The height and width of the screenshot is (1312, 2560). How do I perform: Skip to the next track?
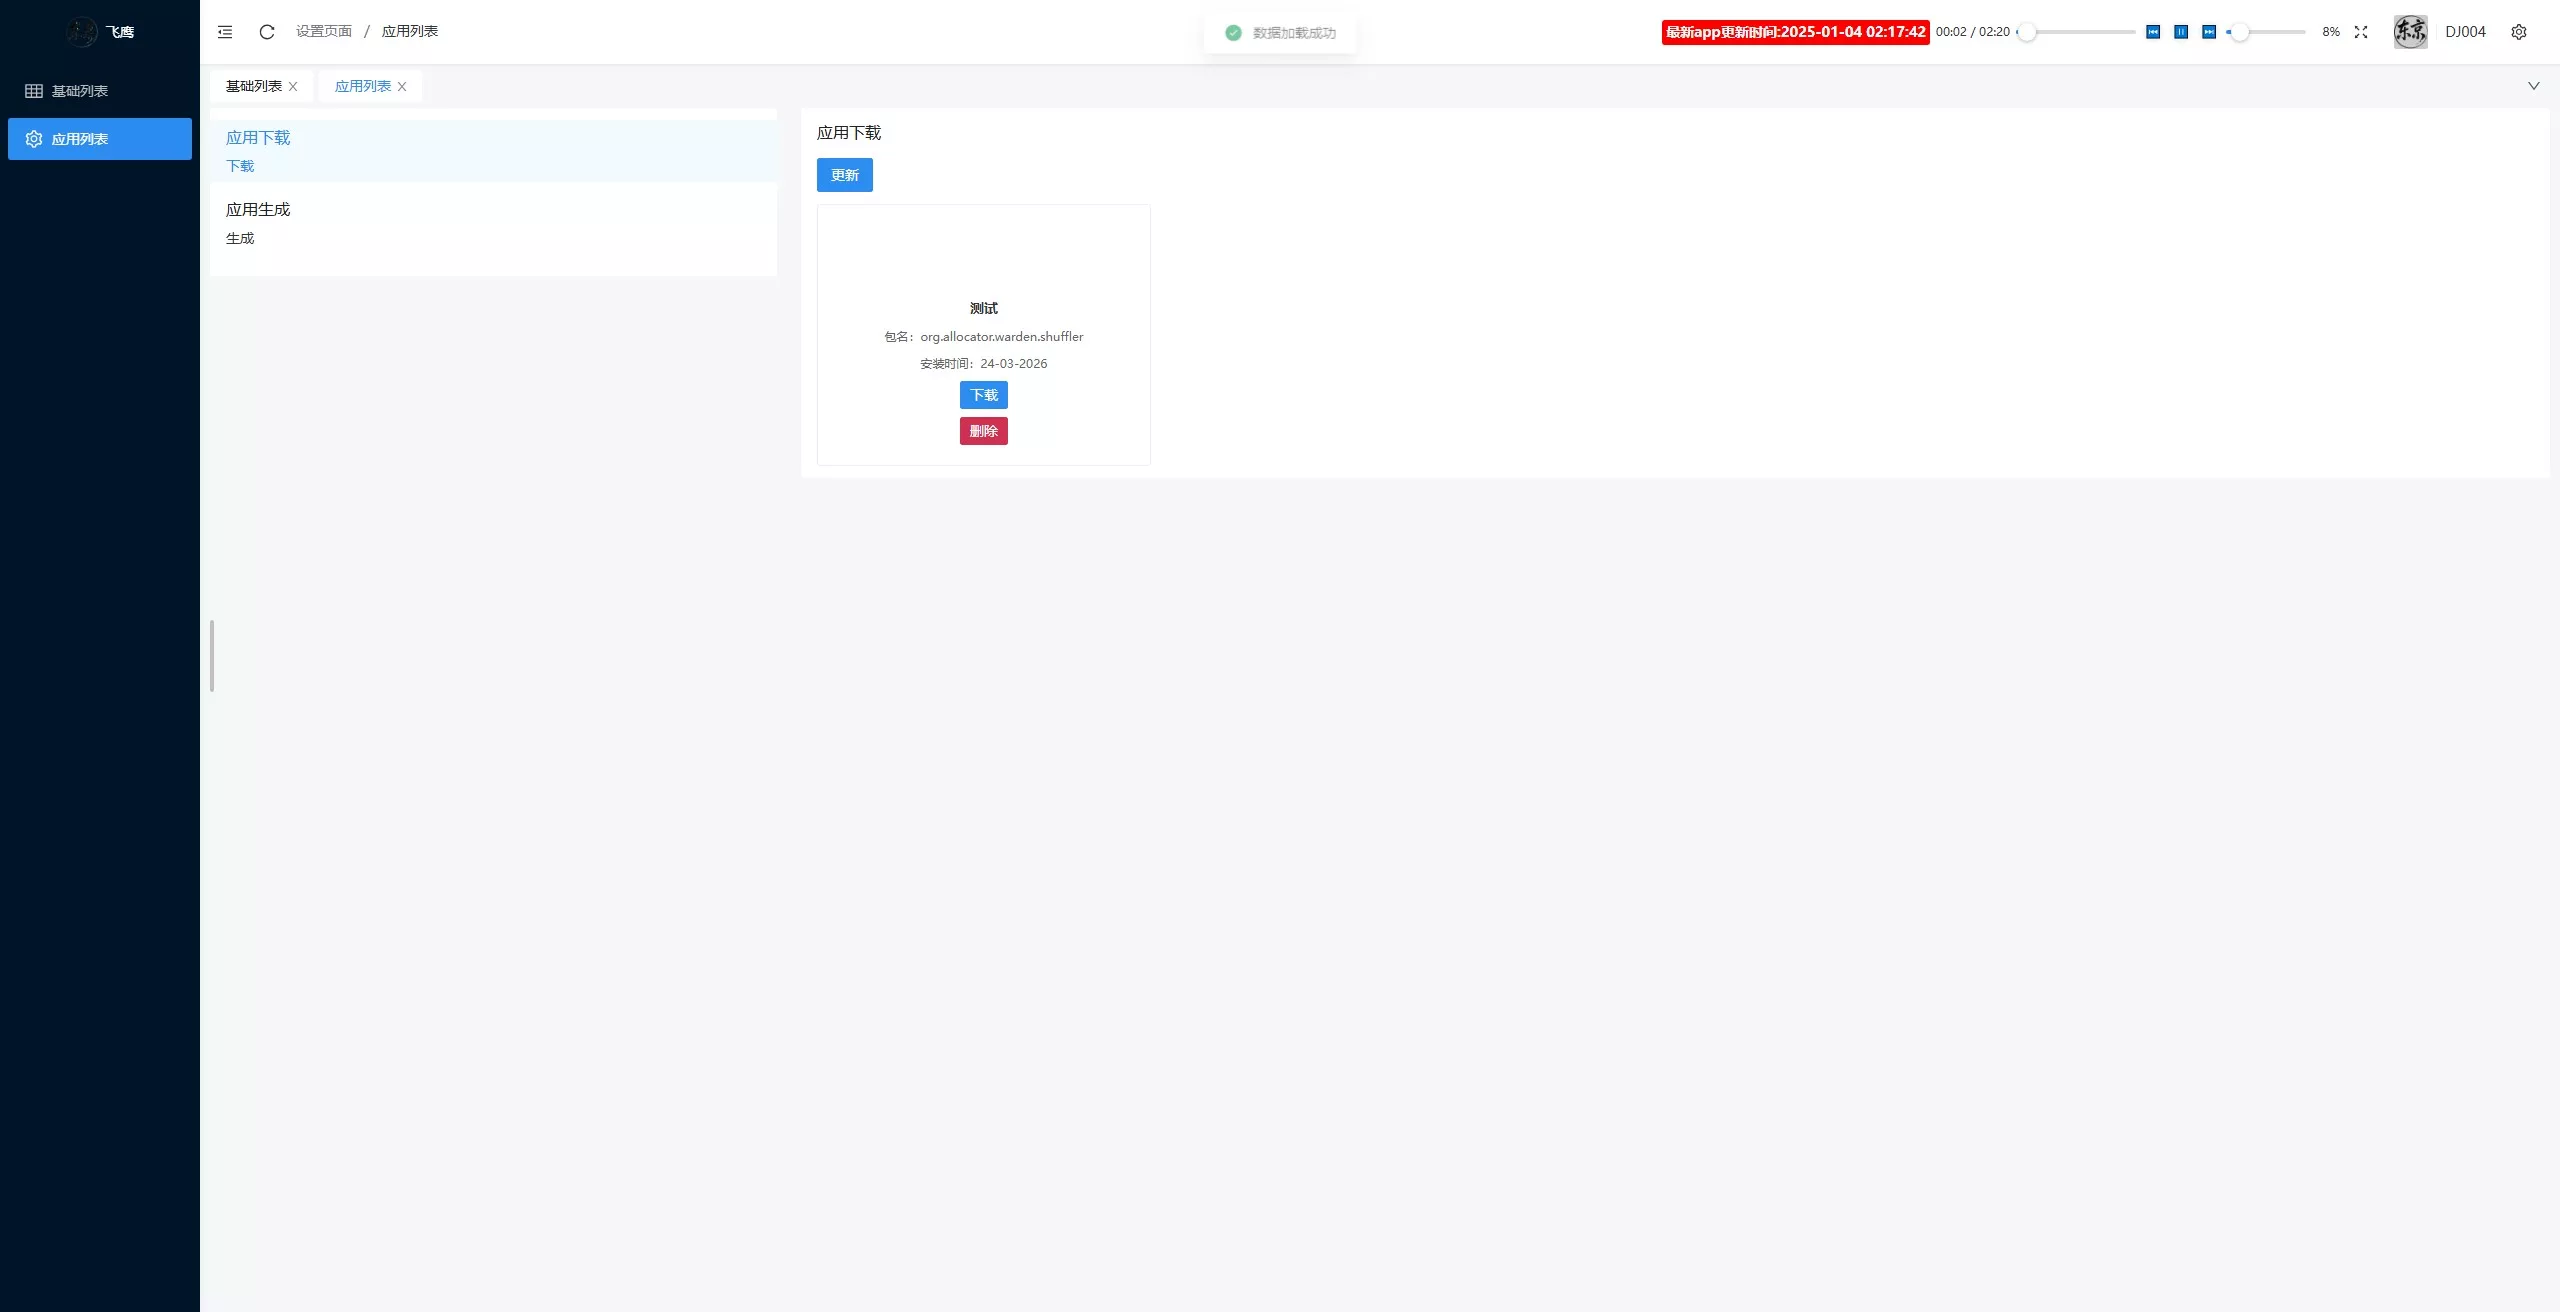pyautogui.click(x=2208, y=31)
